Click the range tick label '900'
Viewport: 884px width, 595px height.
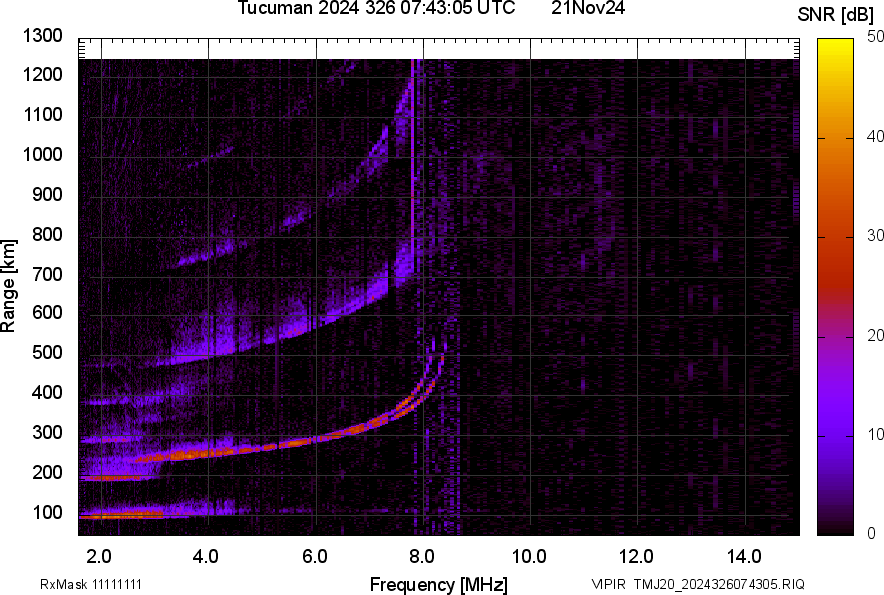[x=47, y=194]
